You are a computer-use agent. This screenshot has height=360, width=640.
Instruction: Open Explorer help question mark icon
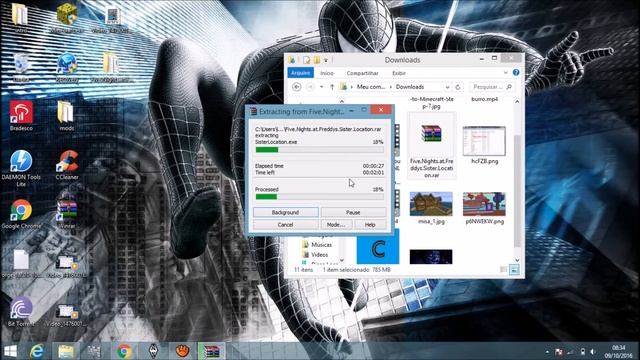point(516,72)
